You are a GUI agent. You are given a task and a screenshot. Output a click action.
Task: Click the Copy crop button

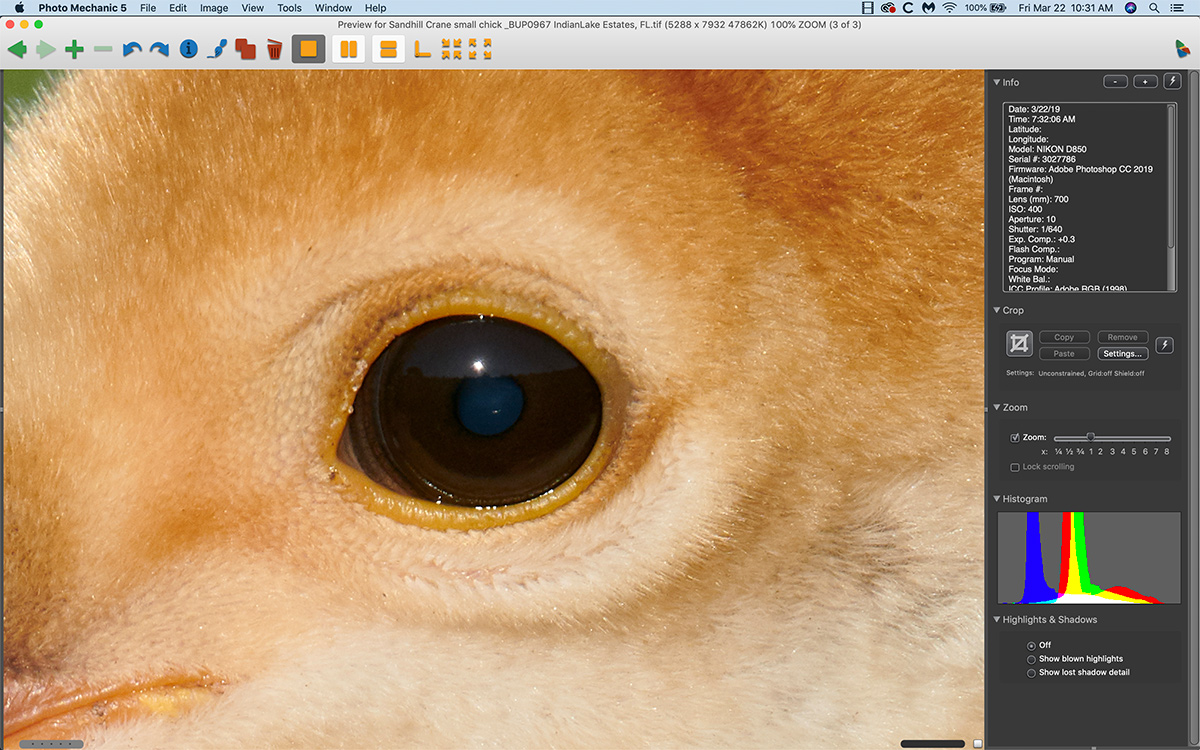pyautogui.click(x=1064, y=338)
